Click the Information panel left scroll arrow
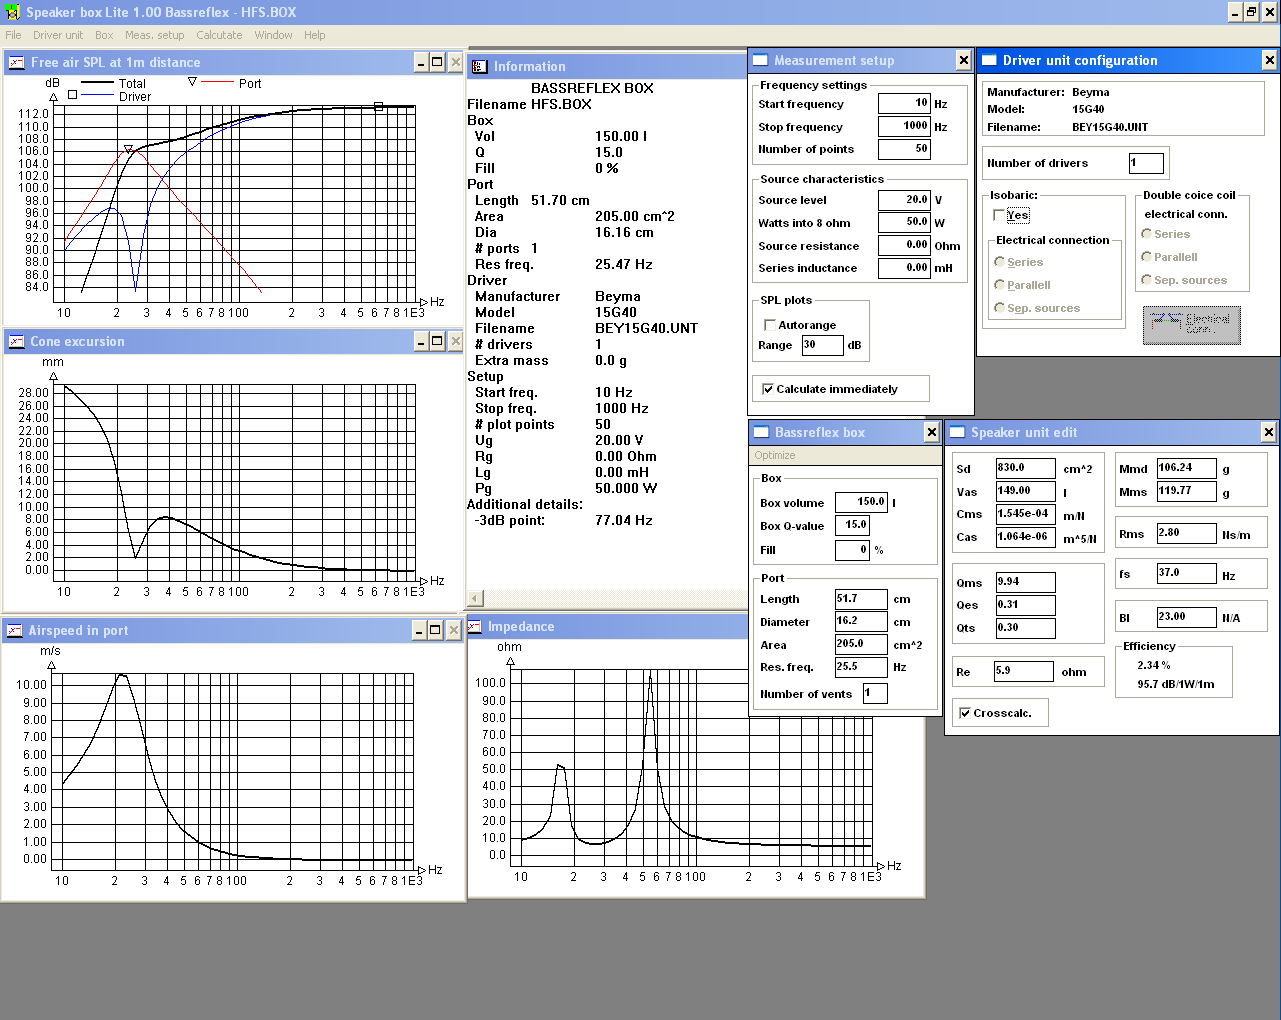Viewport: 1281px width, 1020px height. [x=475, y=598]
